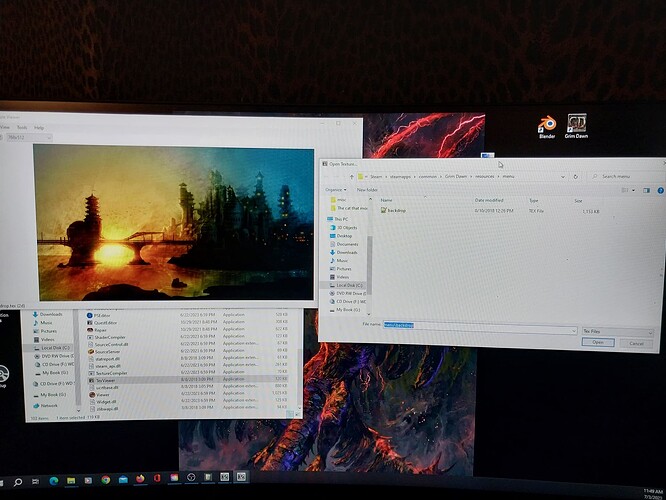Sort by the Name column header
Viewport: 666px width, 500px height.
coord(387,200)
